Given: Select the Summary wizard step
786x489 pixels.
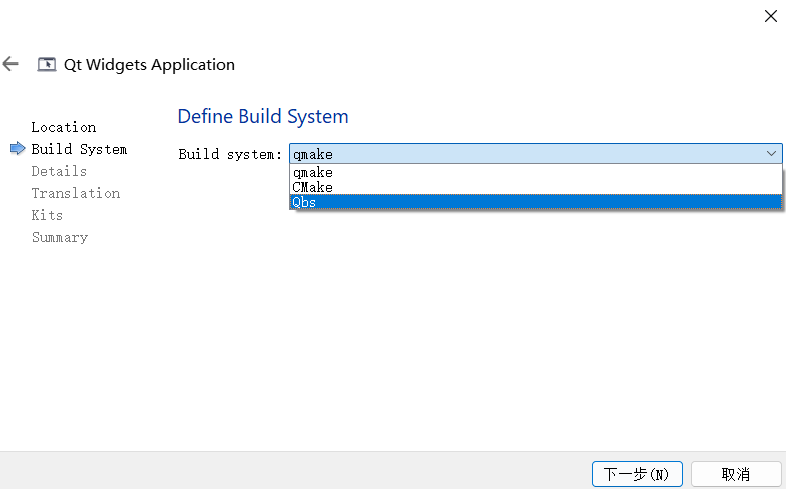Looking at the screenshot, I should pos(60,237).
